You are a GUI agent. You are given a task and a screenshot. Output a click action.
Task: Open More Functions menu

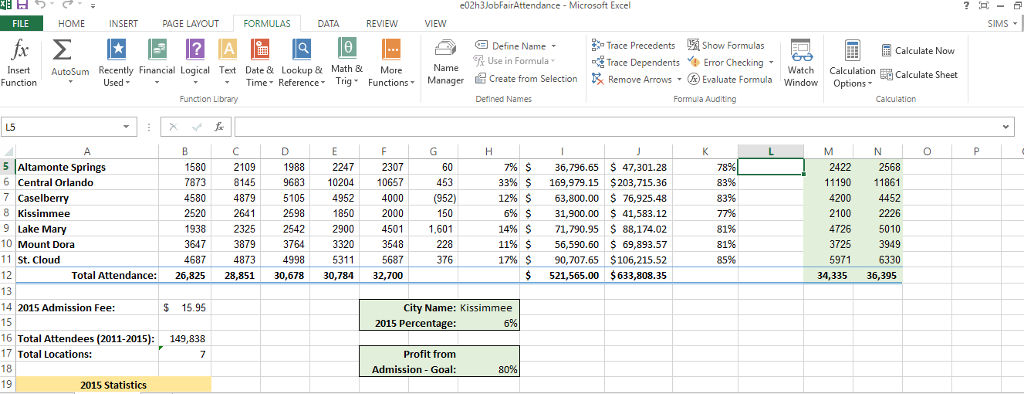click(391, 63)
